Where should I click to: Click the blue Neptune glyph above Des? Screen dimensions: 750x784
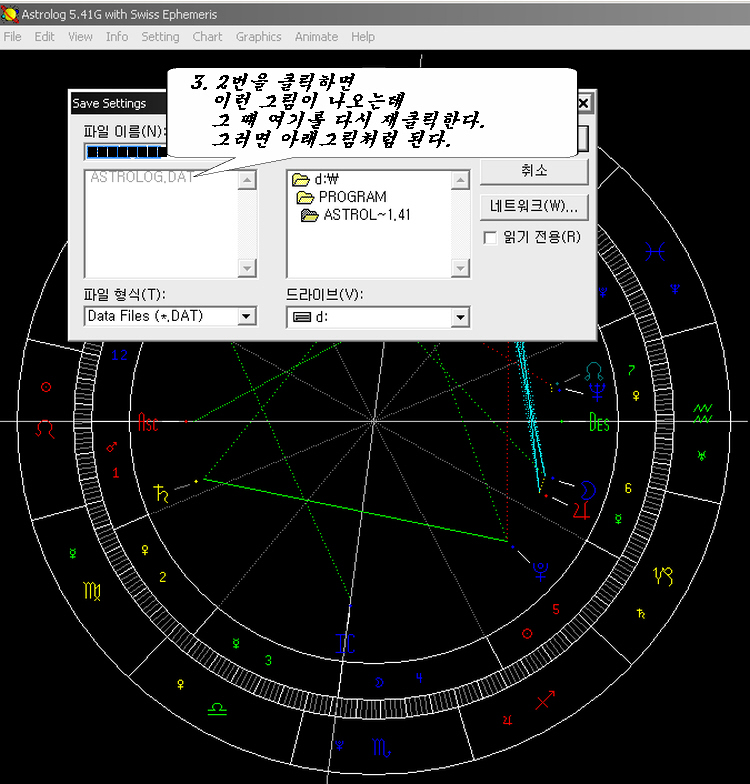point(598,392)
